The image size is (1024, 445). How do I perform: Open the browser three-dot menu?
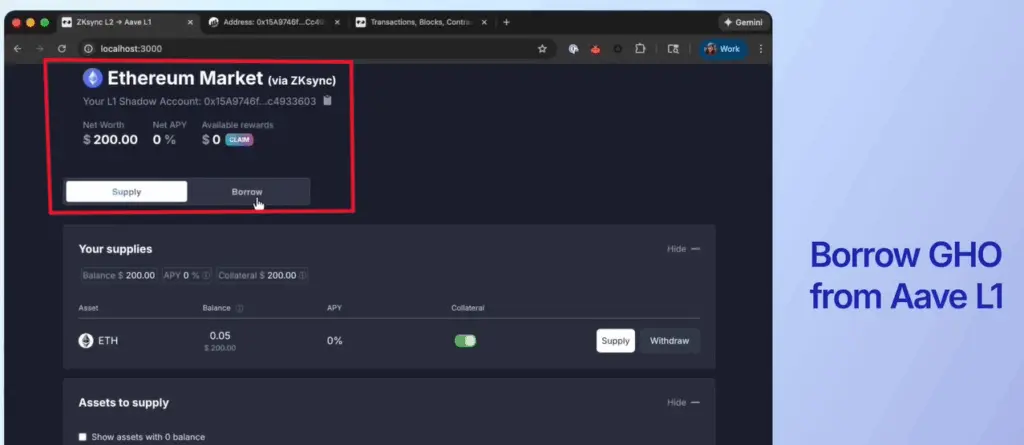tap(761, 49)
